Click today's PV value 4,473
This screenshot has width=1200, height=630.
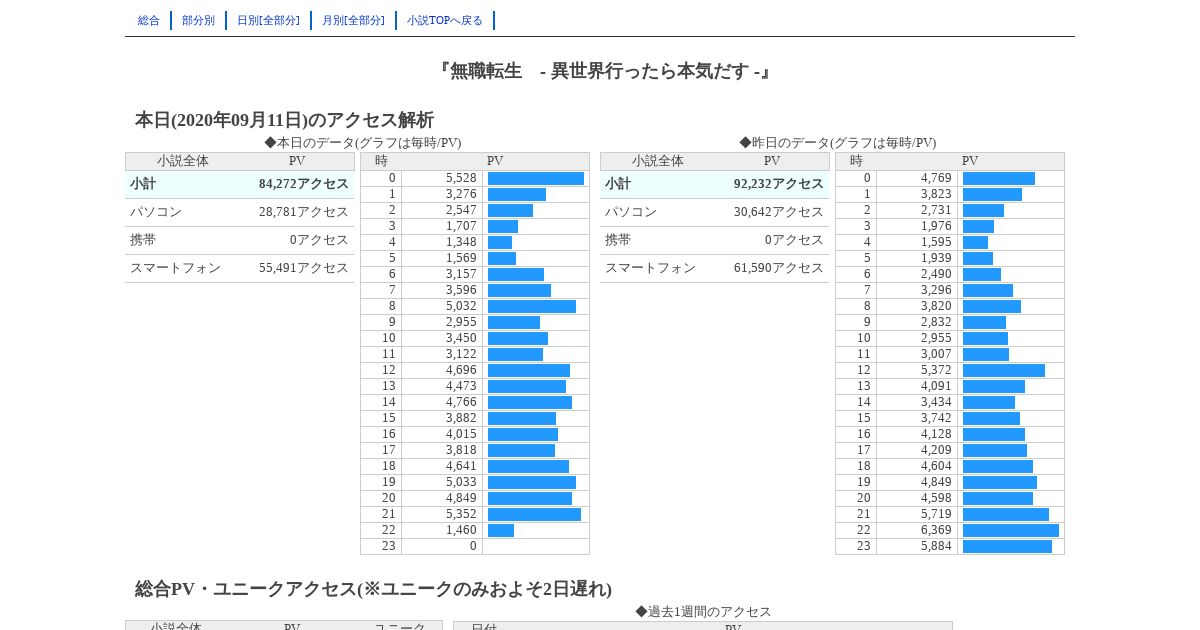click(461, 387)
